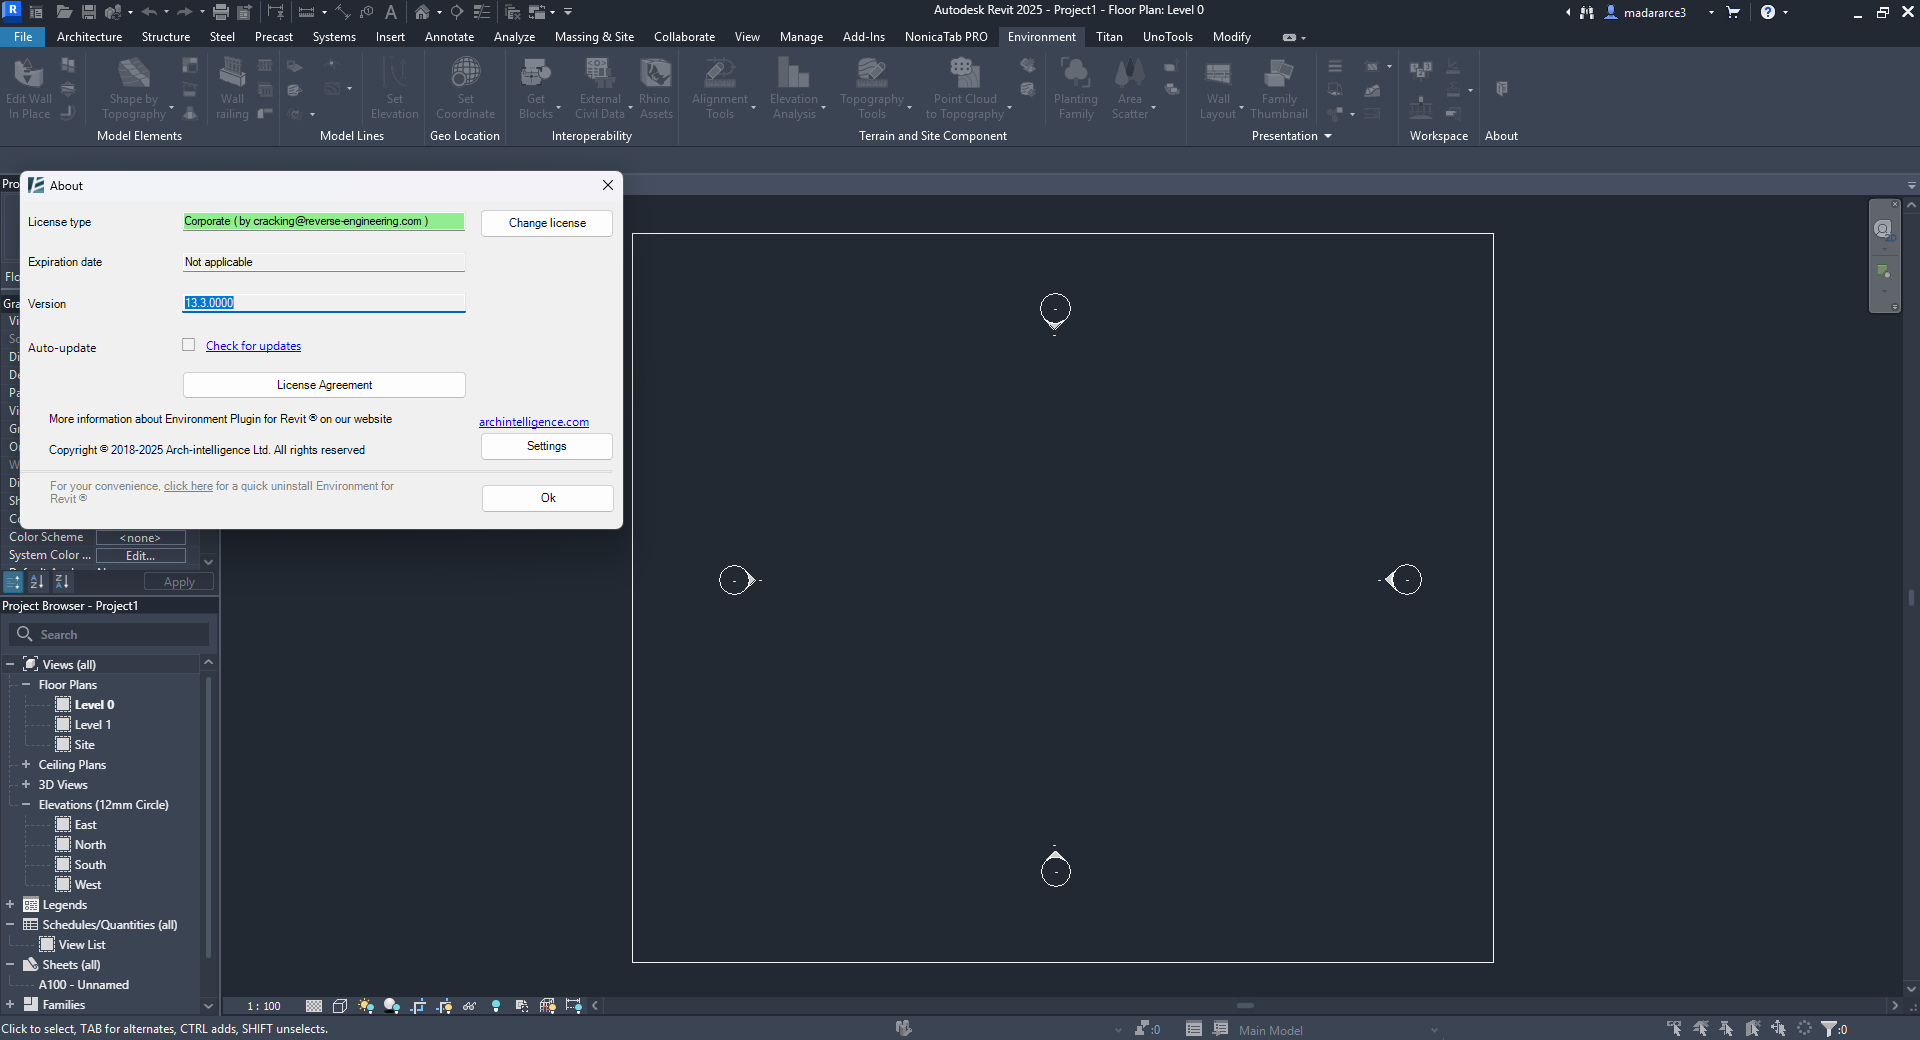Expand the 3D Views tree node
The width and height of the screenshot is (1920, 1040).
click(26, 785)
